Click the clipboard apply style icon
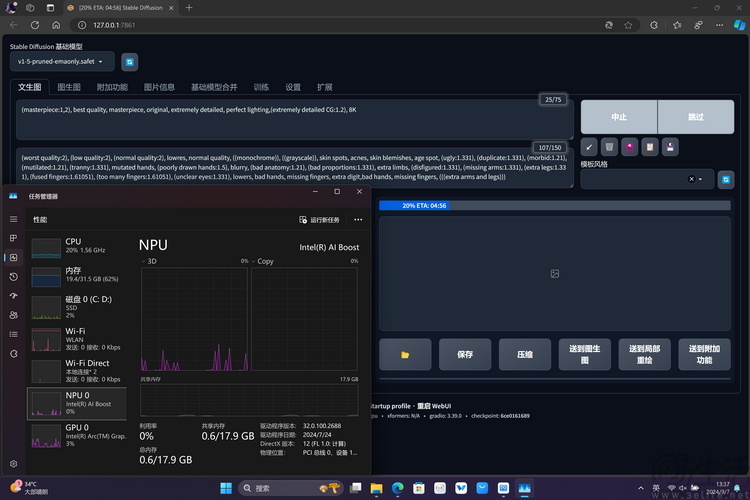Viewport: 750px width, 500px height. 650,147
